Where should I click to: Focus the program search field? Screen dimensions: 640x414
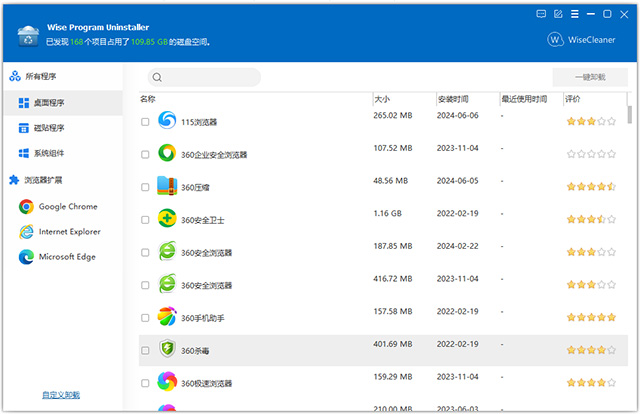click(x=204, y=77)
